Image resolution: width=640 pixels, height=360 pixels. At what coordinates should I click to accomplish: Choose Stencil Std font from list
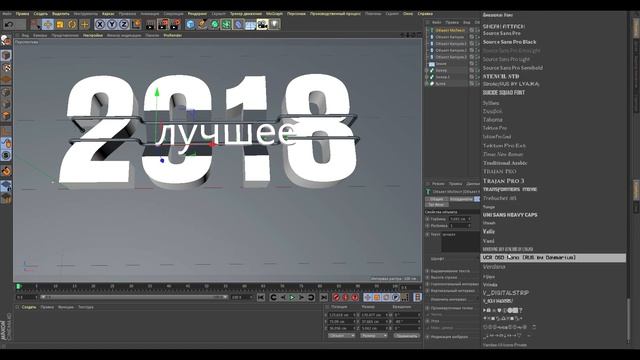pyautogui.click(x=501, y=76)
